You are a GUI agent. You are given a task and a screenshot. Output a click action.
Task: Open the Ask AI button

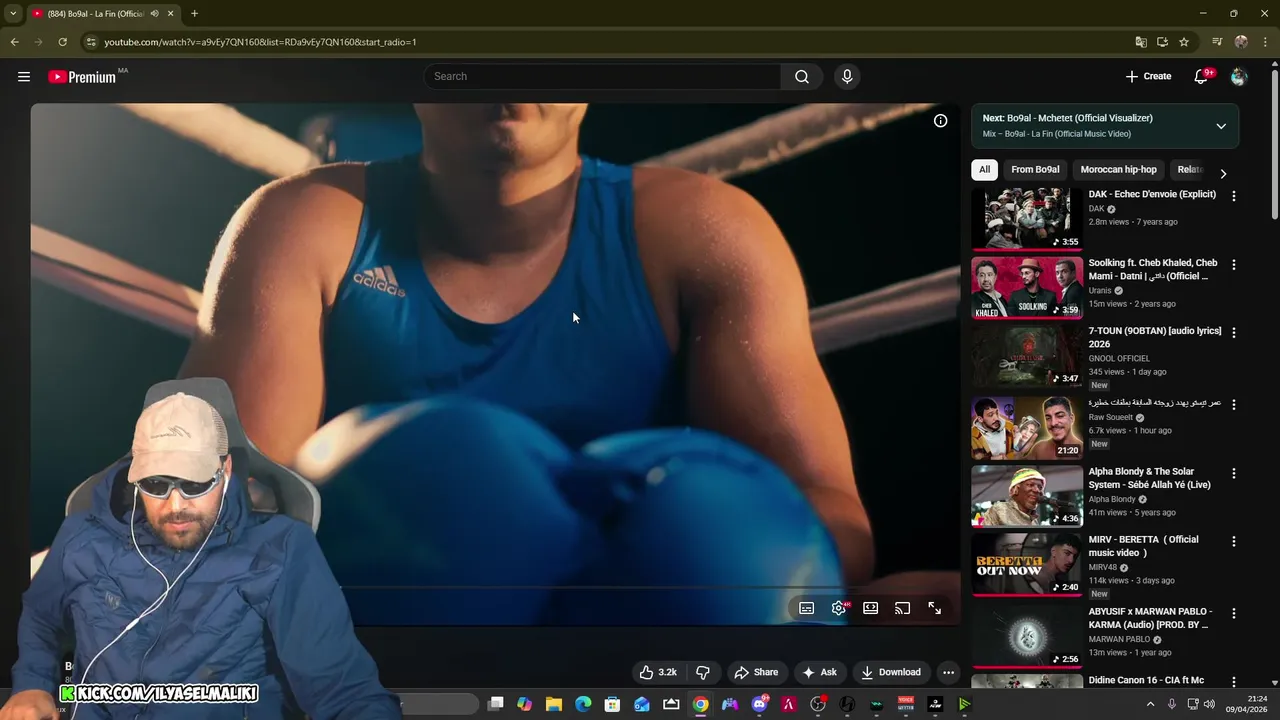(x=820, y=672)
